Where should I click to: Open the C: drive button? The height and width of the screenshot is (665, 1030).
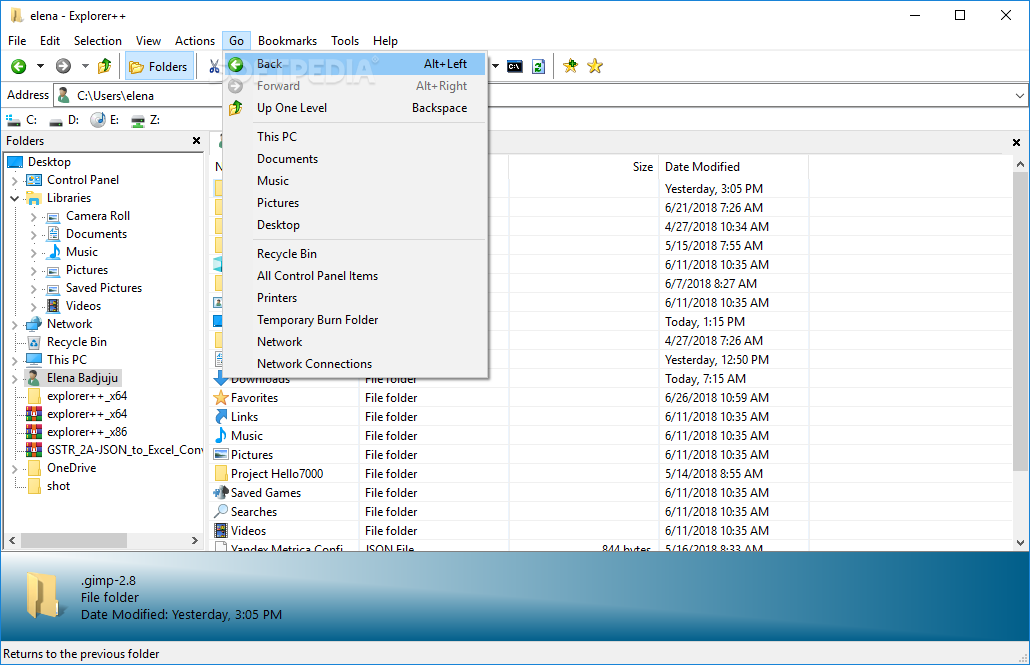[x=22, y=120]
